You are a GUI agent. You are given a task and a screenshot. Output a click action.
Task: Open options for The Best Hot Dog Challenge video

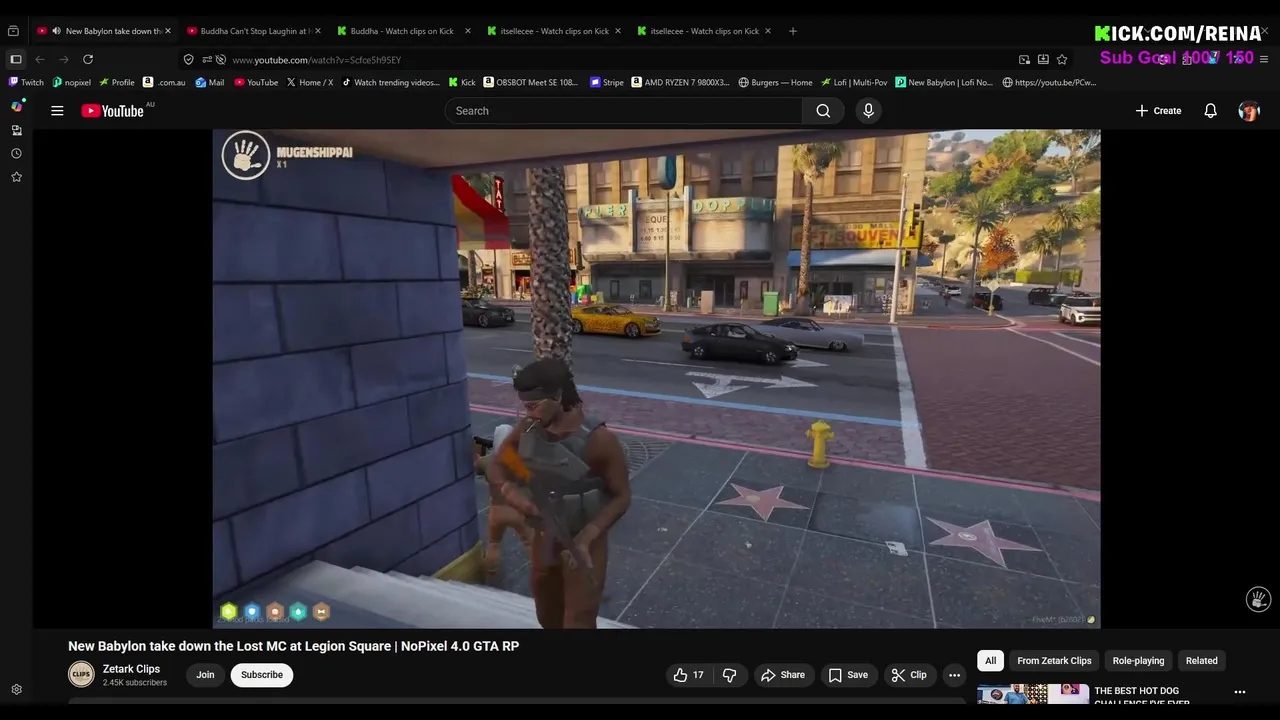[x=1240, y=692]
